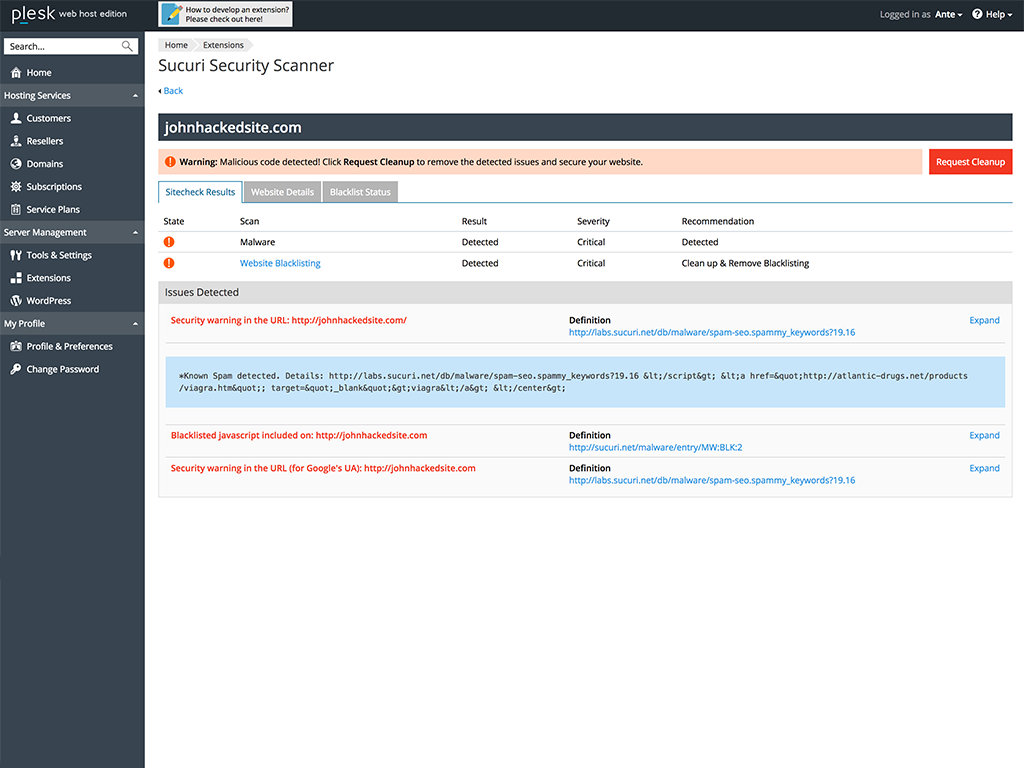
Task: Click the johnhackedsite.com header
Action: click(585, 127)
